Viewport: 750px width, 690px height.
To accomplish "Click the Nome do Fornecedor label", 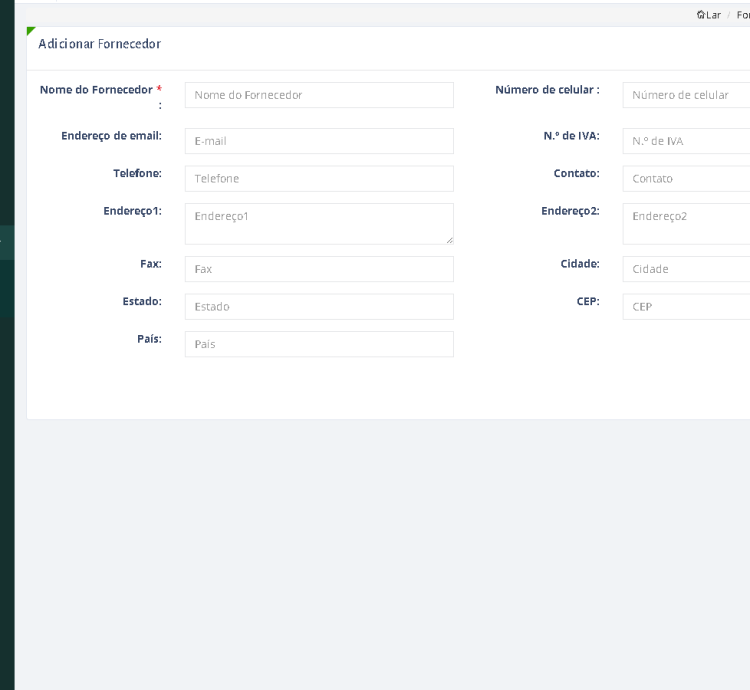I will click(96, 90).
